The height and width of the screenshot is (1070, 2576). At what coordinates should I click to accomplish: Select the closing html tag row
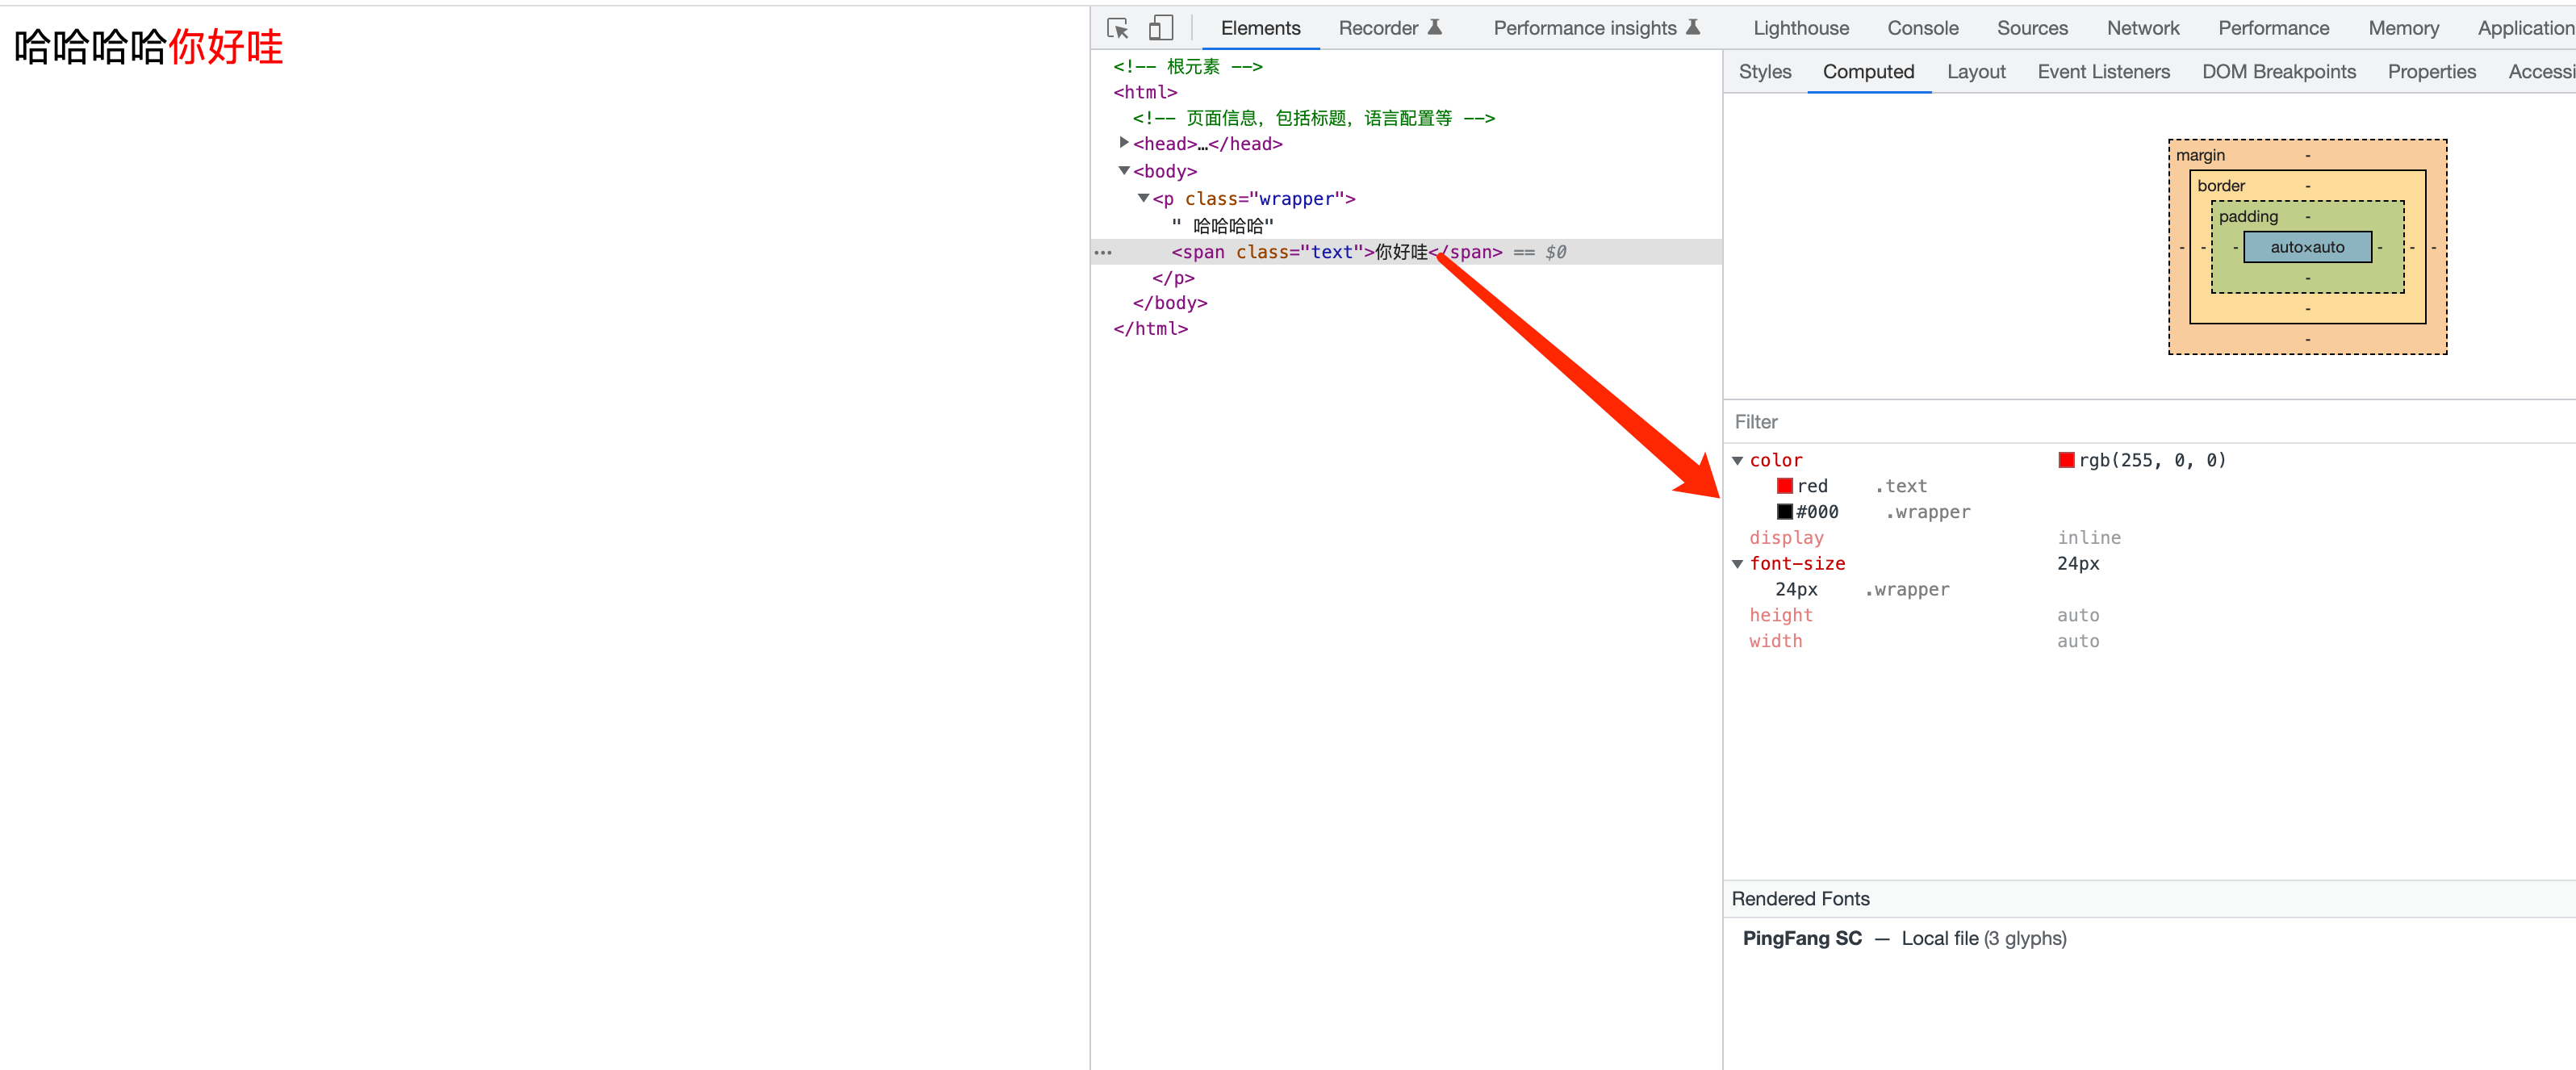coord(1150,329)
